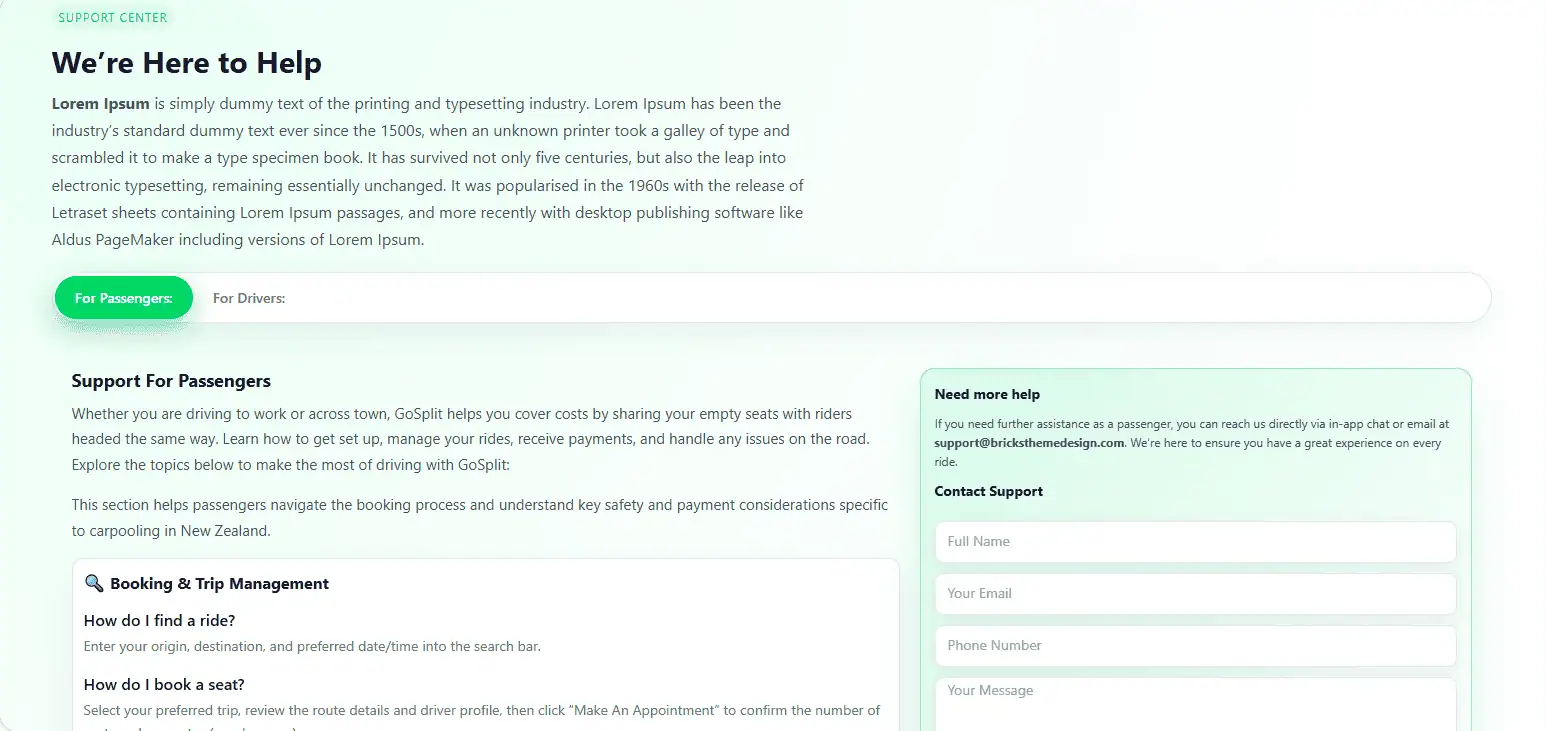The width and height of the screenshot is (1546, 731).
Task: Click the Contact Support form heading
Action: 988,492
